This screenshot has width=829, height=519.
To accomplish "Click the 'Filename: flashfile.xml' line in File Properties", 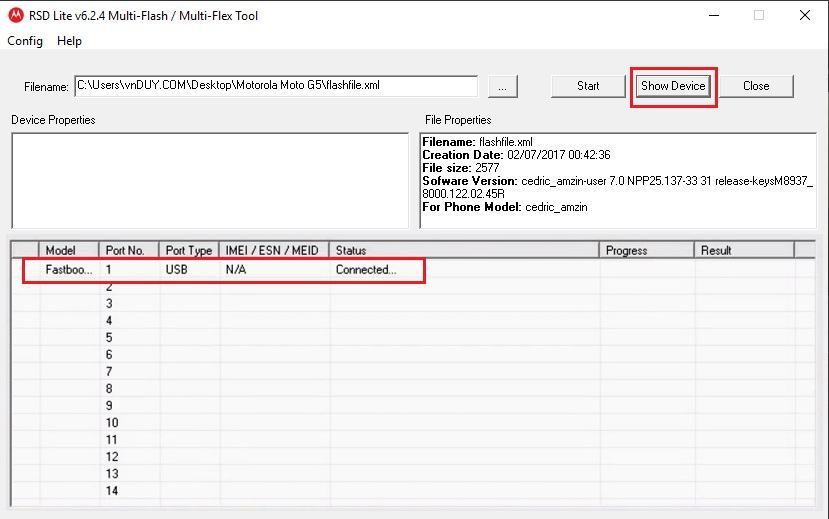I will pyautogui.click(x=477, y=142).
